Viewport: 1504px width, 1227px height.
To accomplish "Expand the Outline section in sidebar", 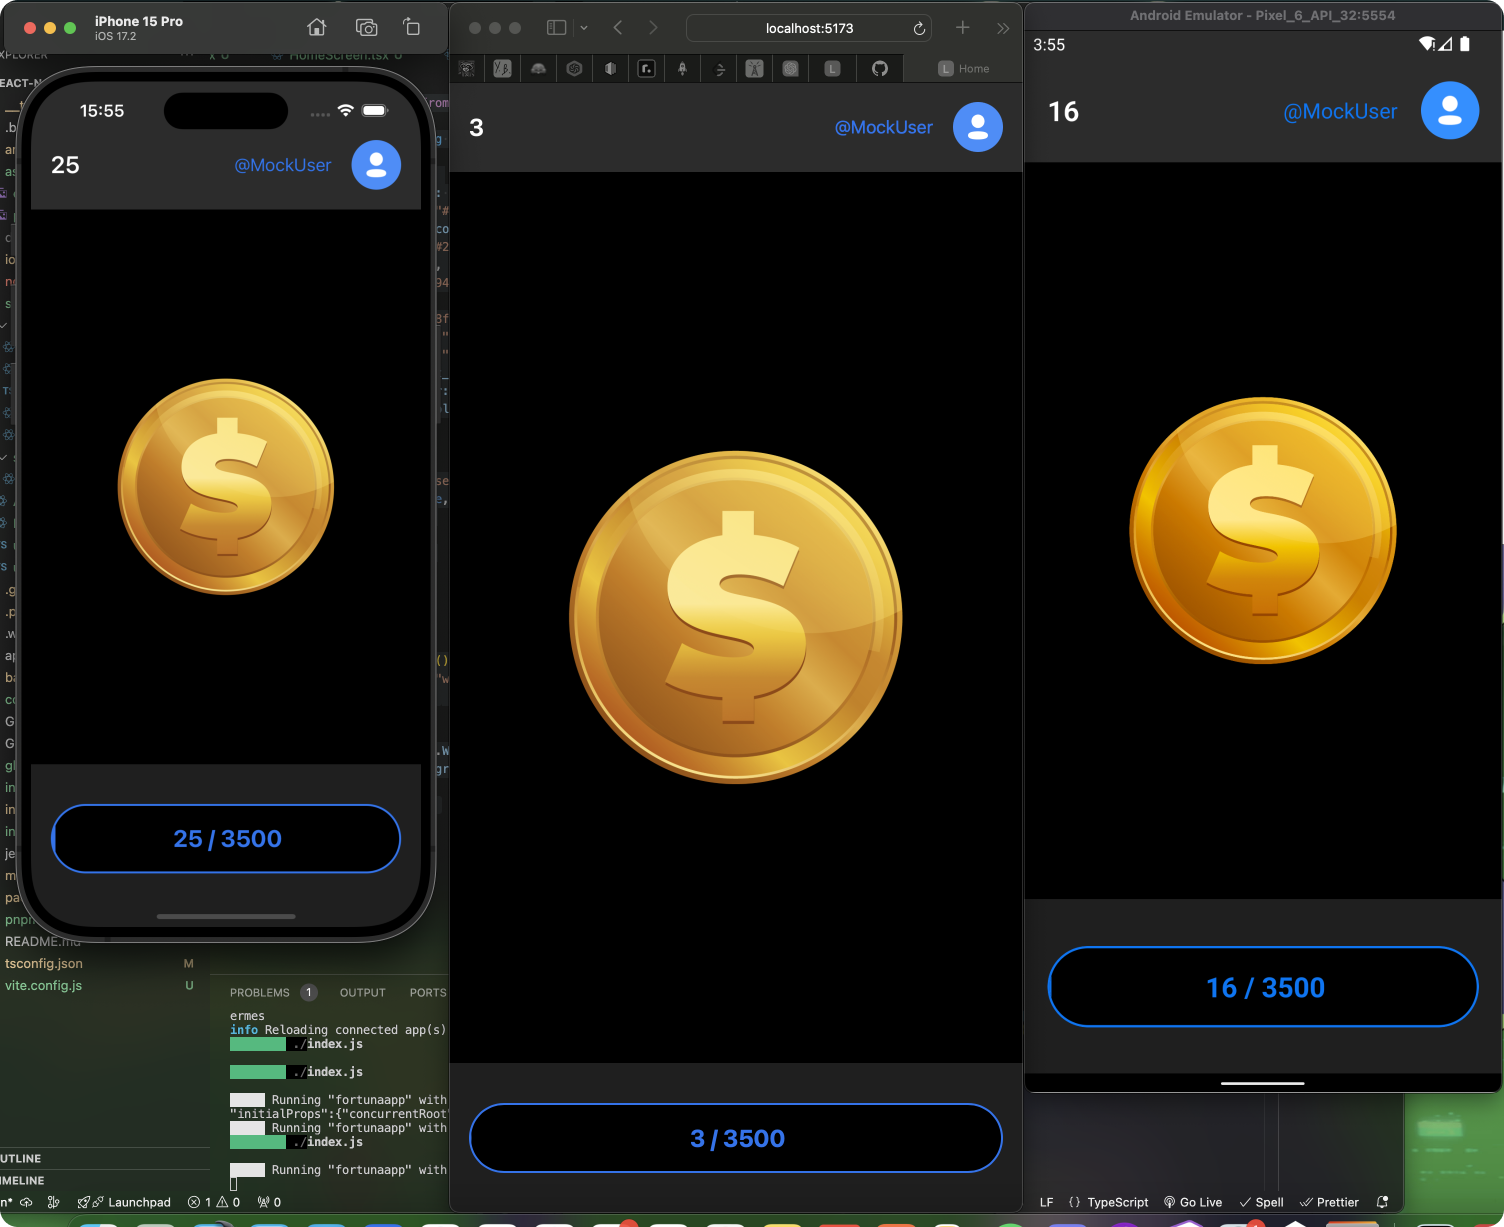I will pyautogui.click(x=22, y=1158).
